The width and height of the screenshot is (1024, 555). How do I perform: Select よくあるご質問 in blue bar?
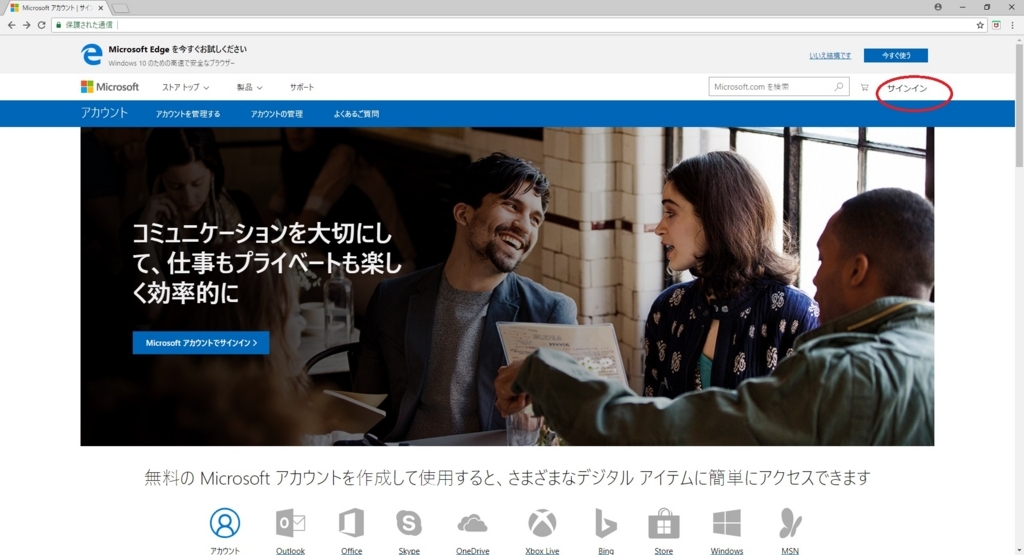tap(356, 114)
